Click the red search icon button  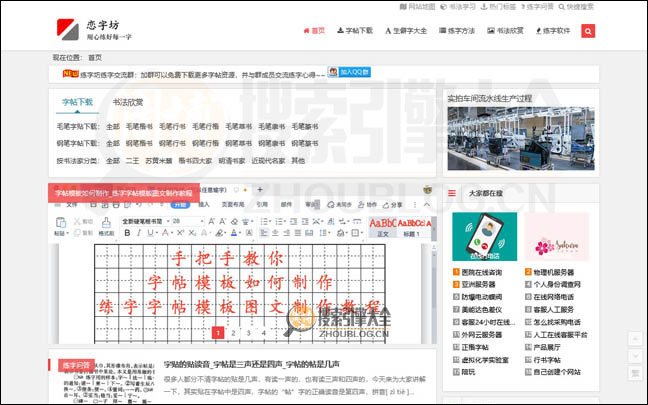[588, 31]
